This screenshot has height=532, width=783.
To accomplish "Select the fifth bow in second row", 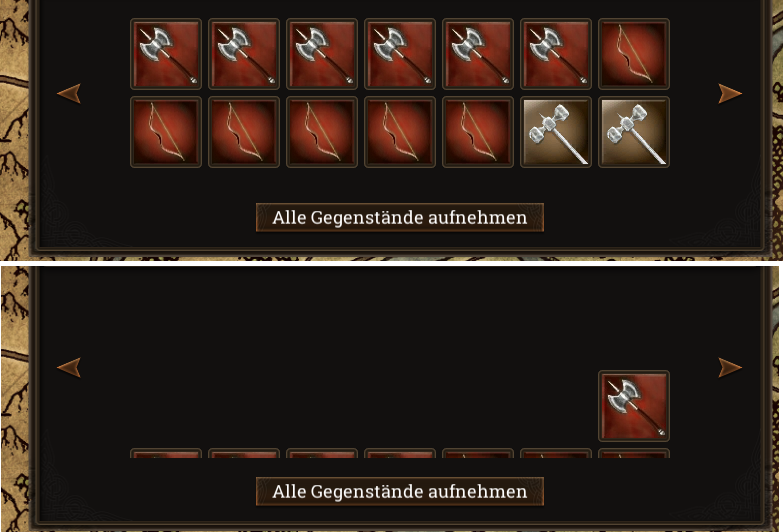I will point(478,132).
